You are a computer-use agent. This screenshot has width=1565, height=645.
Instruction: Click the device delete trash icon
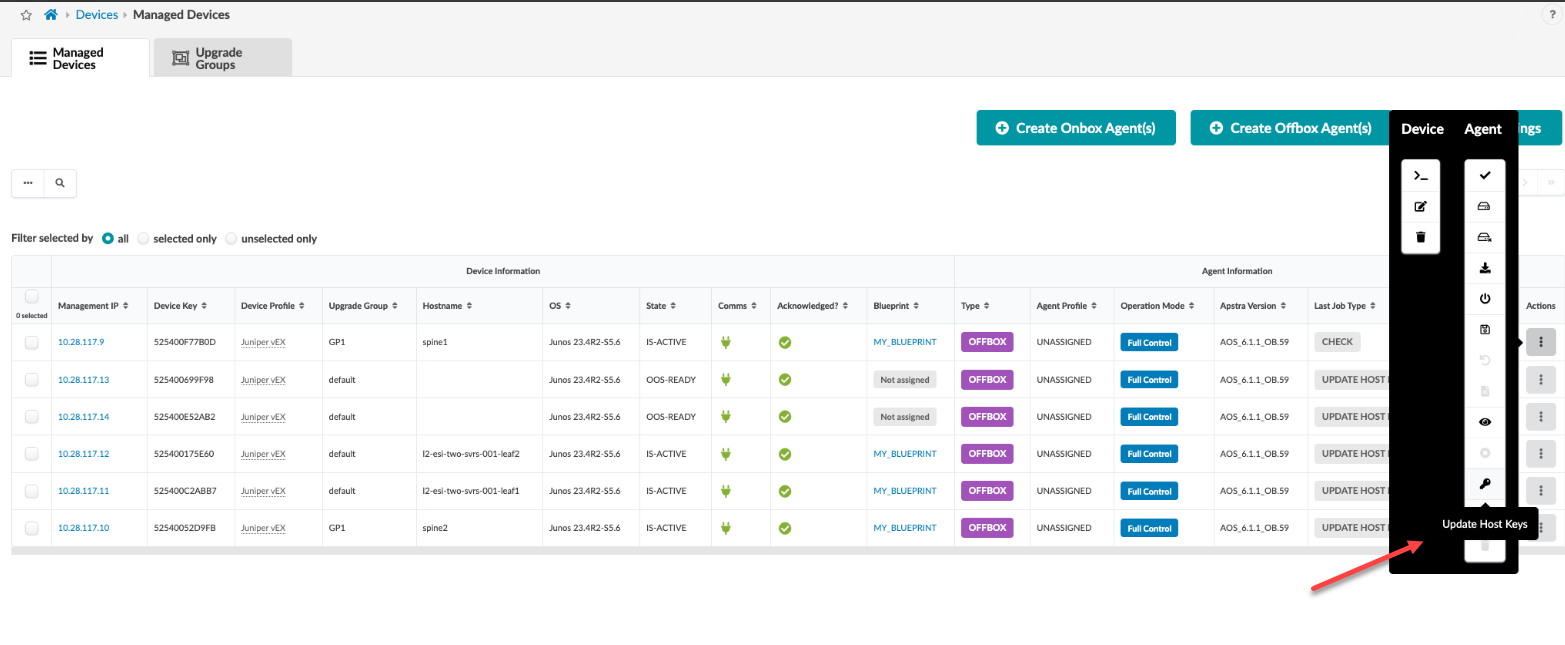point(1420,237)
